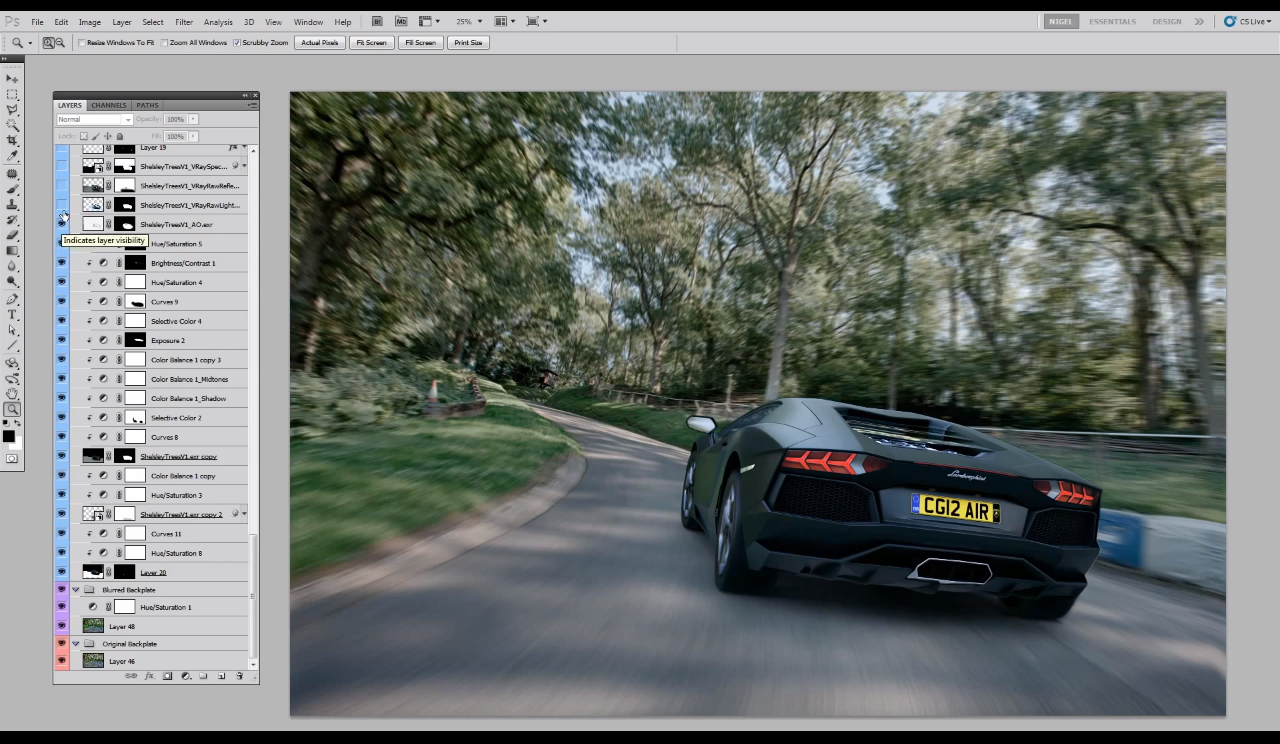This screenshot has width=1280, height=744.
Task: Select the Brush tool
Action: 12,188
